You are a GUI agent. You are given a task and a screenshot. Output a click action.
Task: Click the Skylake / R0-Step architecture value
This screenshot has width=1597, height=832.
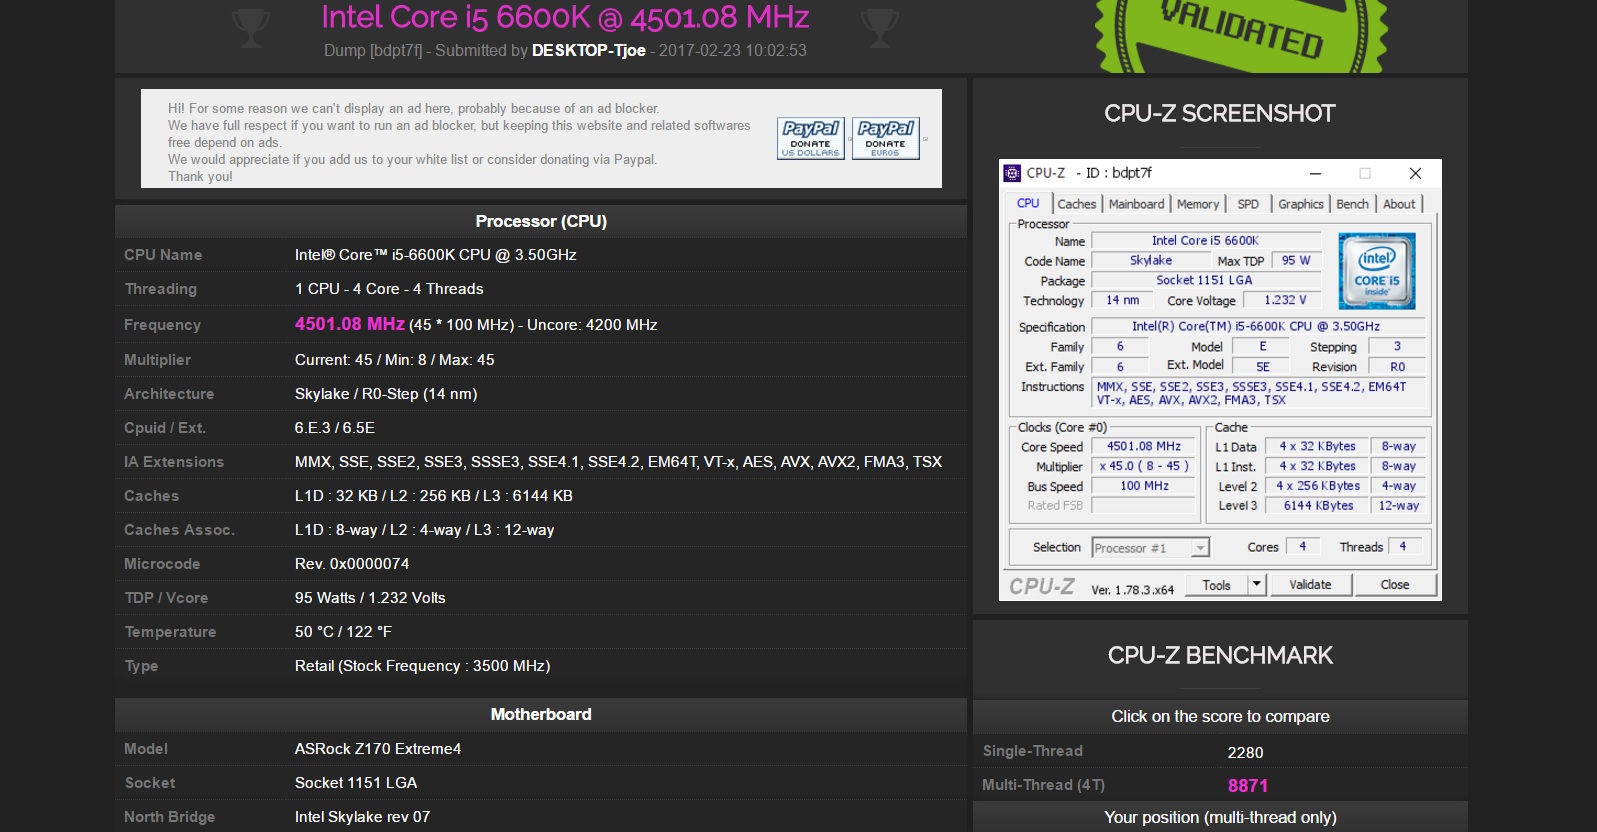(386, 394)
